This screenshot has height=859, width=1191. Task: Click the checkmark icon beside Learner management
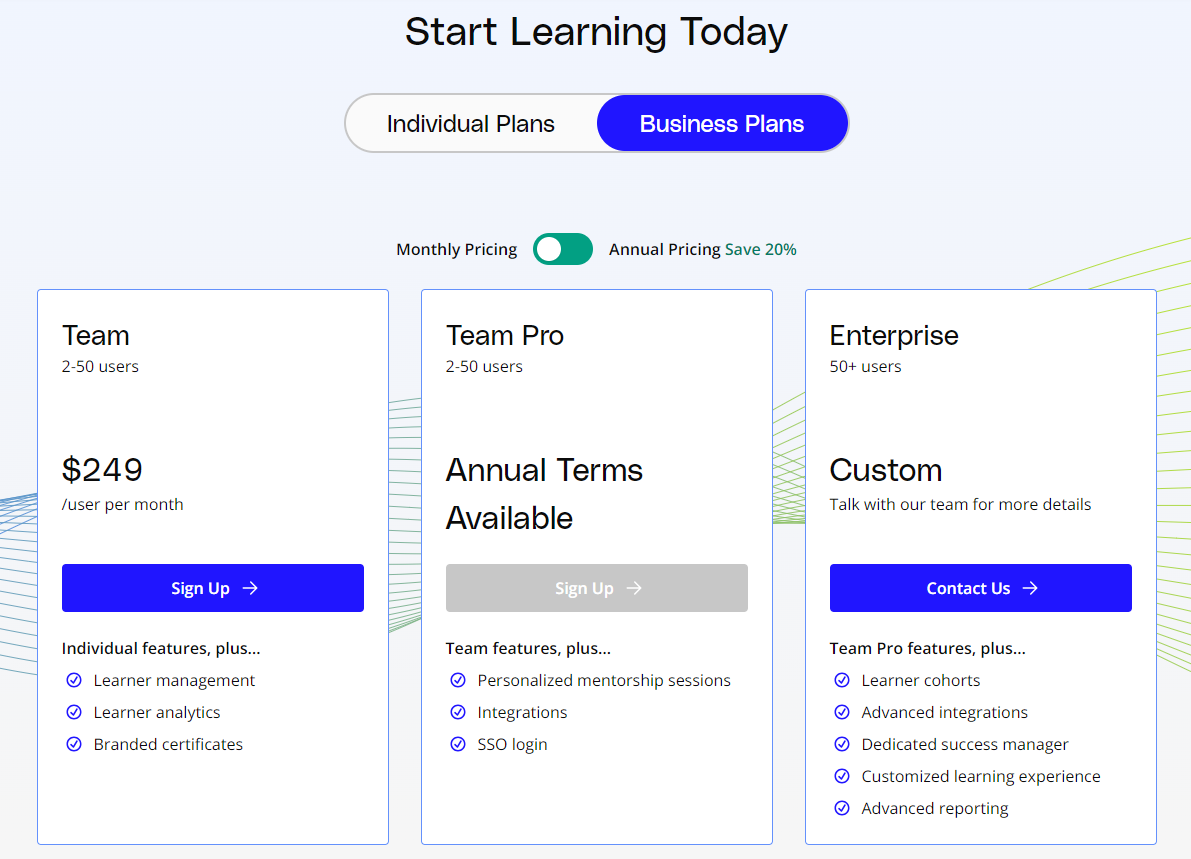[74, 680]
